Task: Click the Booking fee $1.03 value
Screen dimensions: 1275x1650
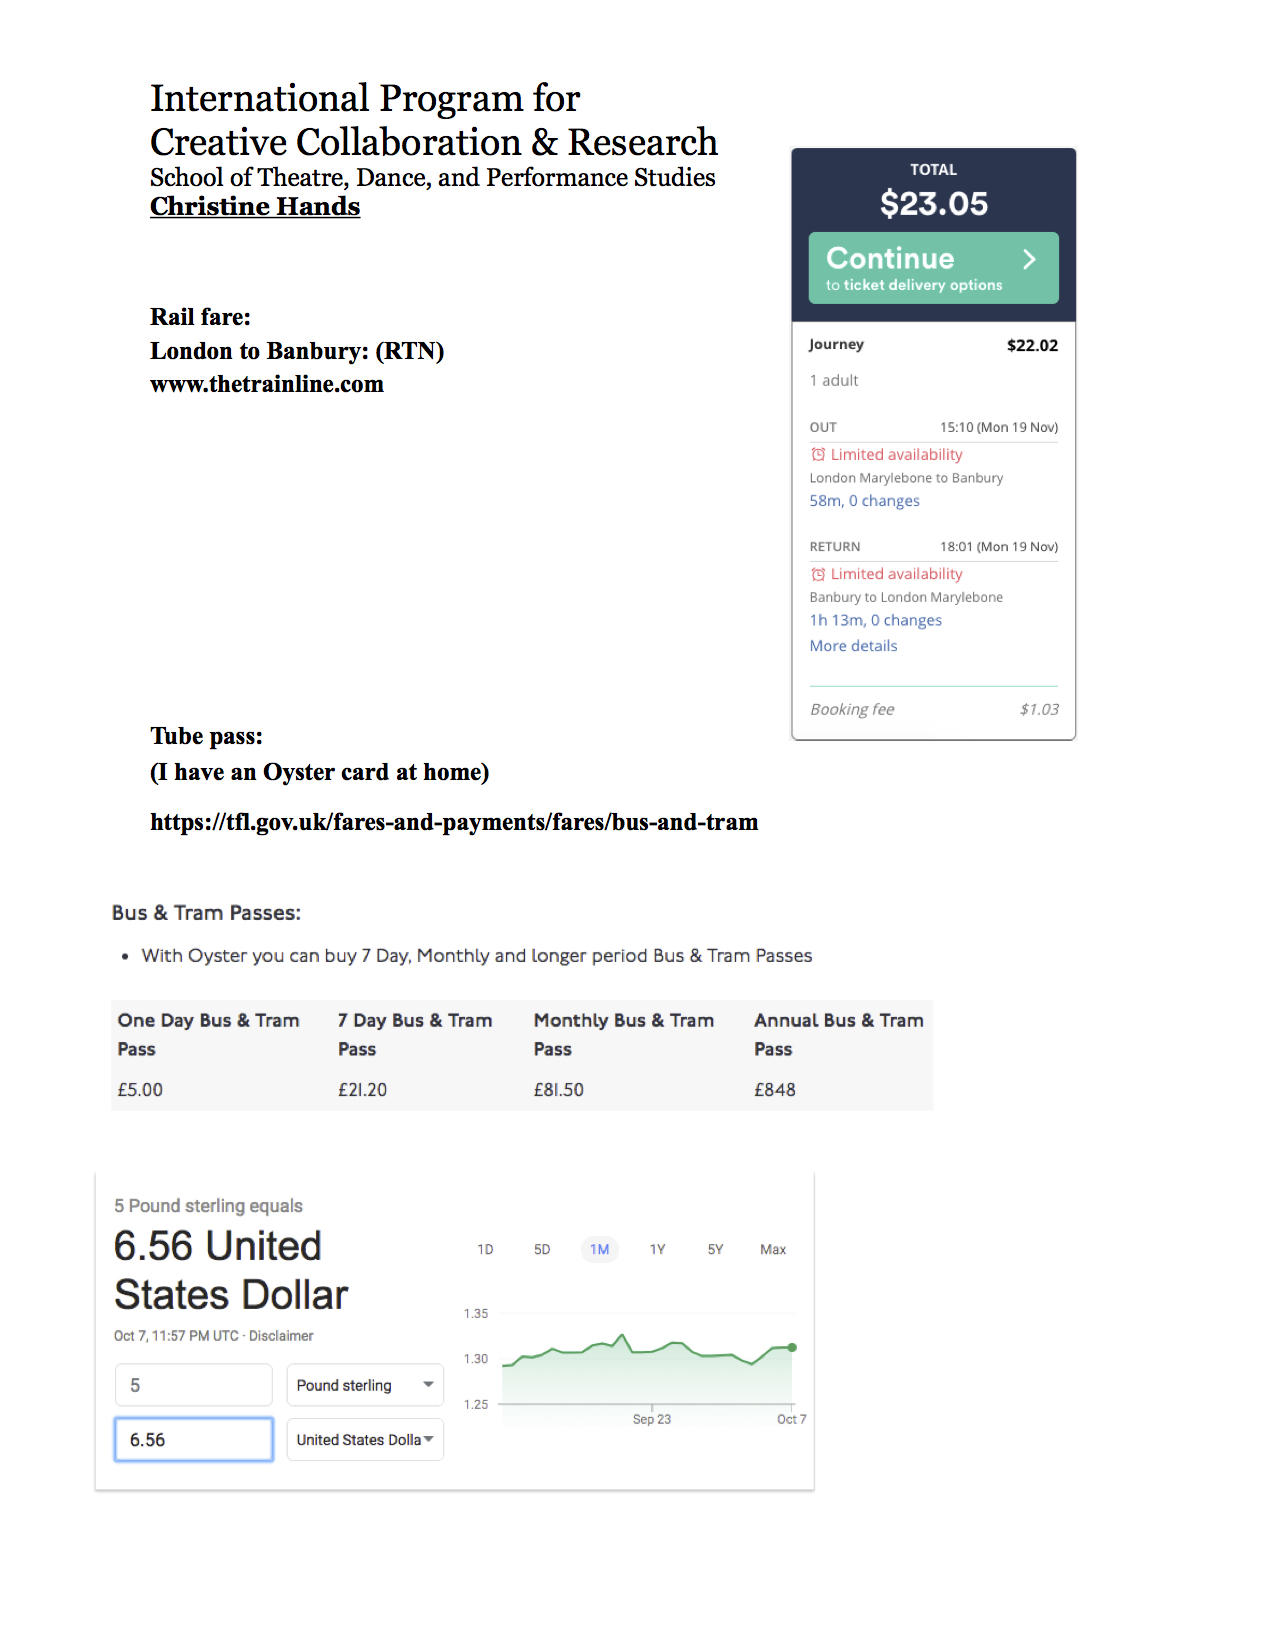Action: 1039,710
